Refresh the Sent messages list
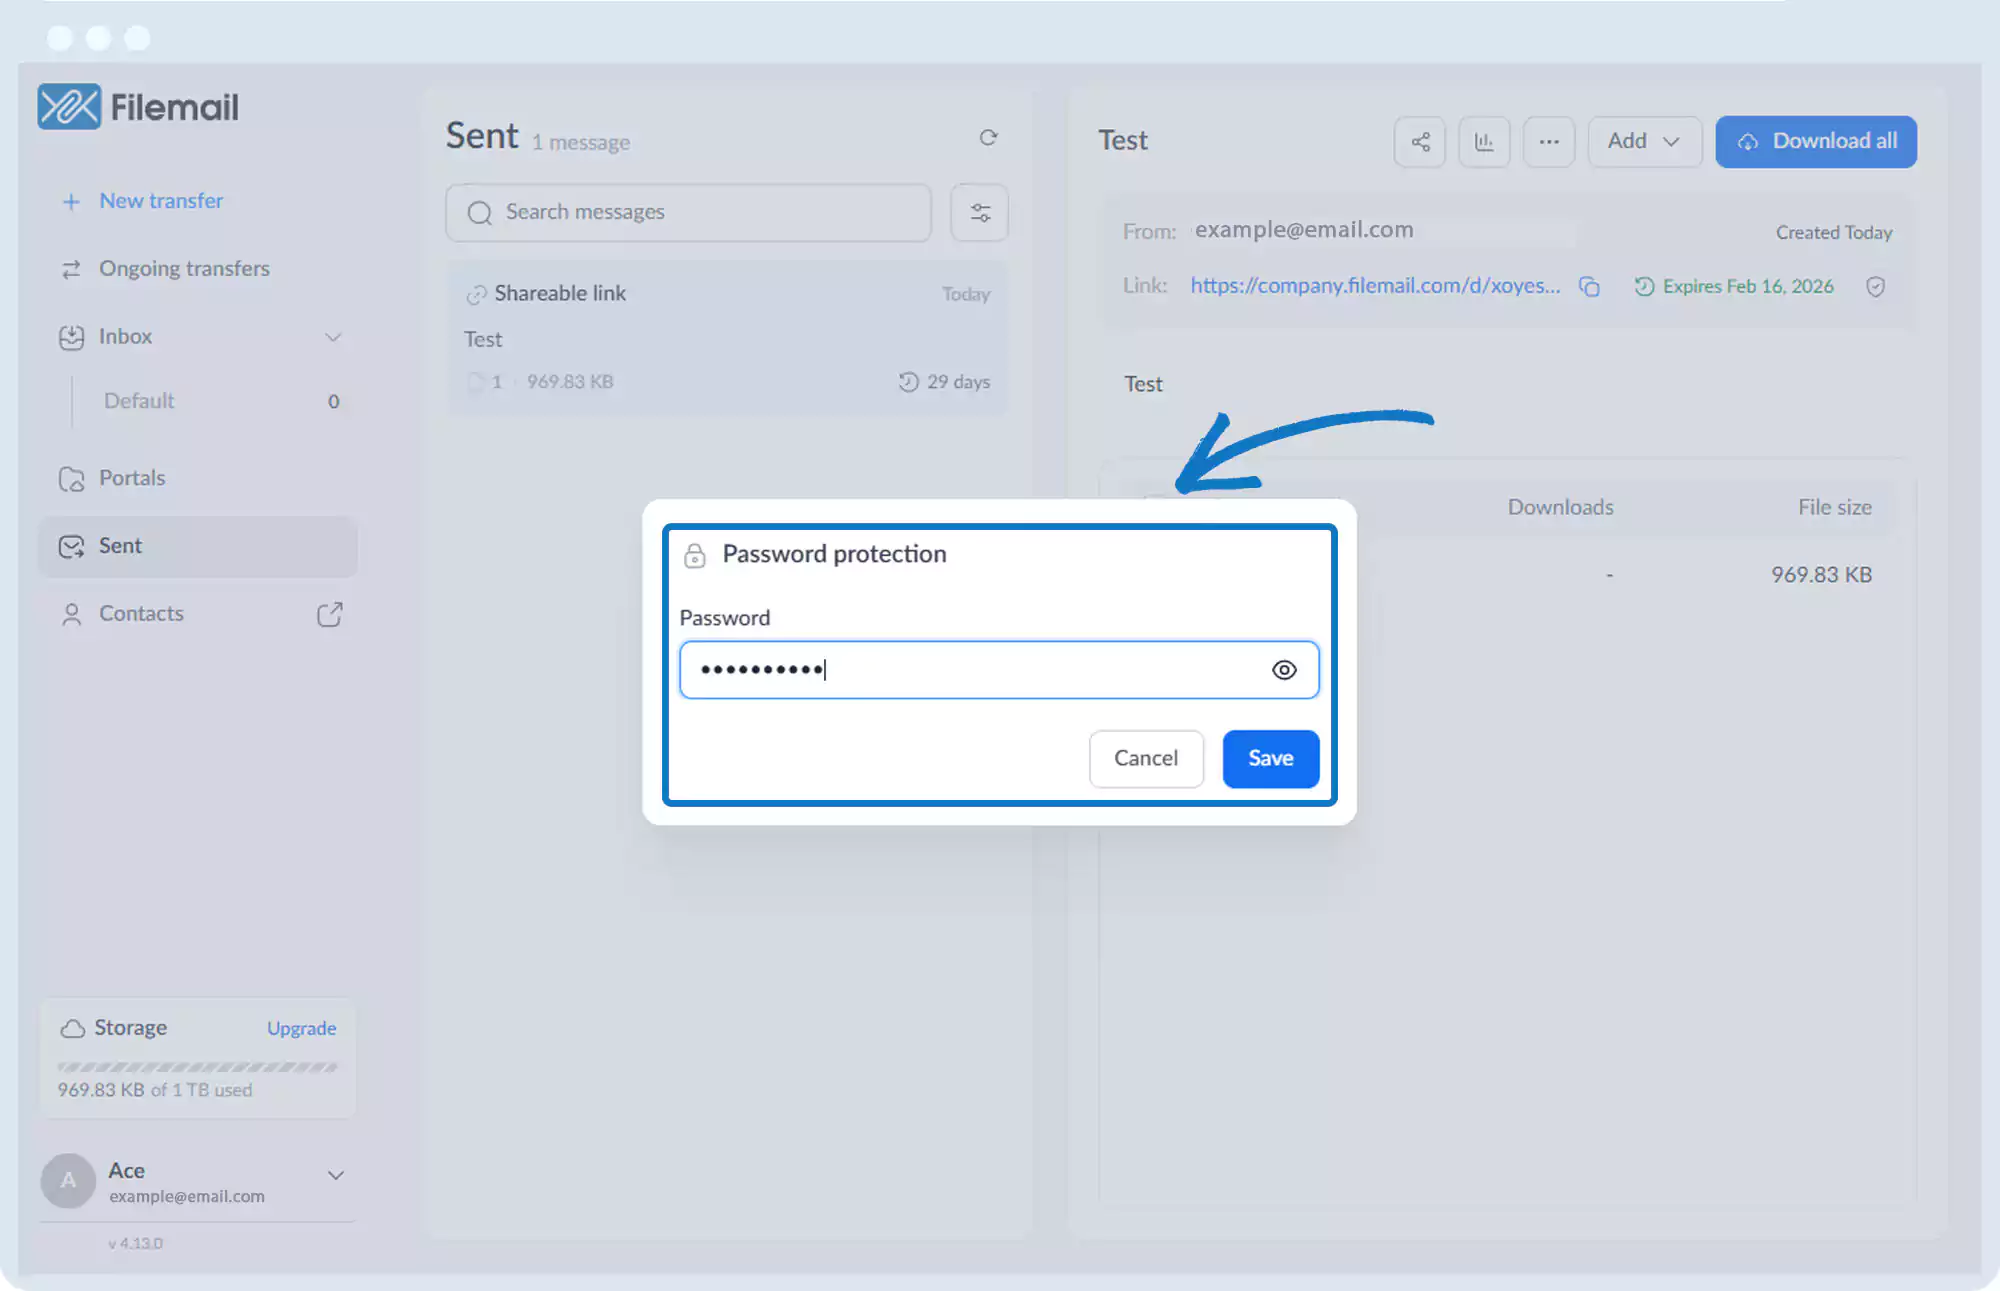Viewport: 2000px width, 1291px height. pos(988,138)
